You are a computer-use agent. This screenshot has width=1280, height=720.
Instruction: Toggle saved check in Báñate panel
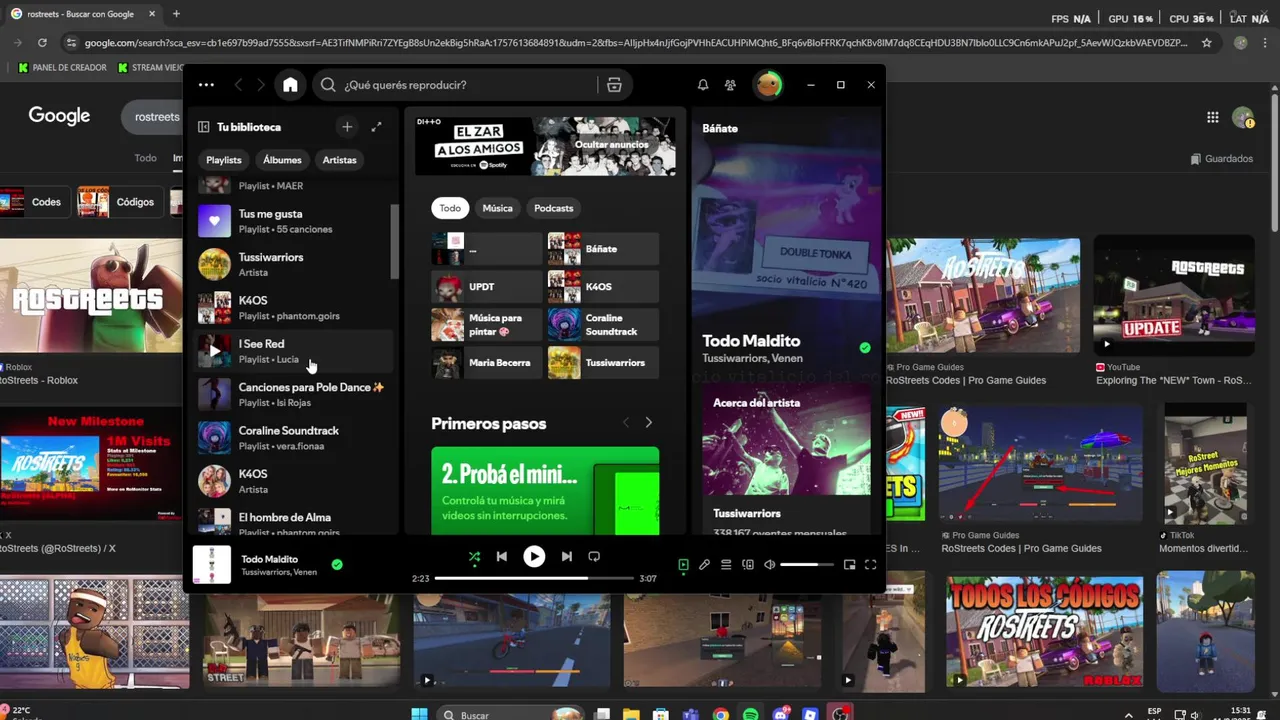tap(865, 348)
